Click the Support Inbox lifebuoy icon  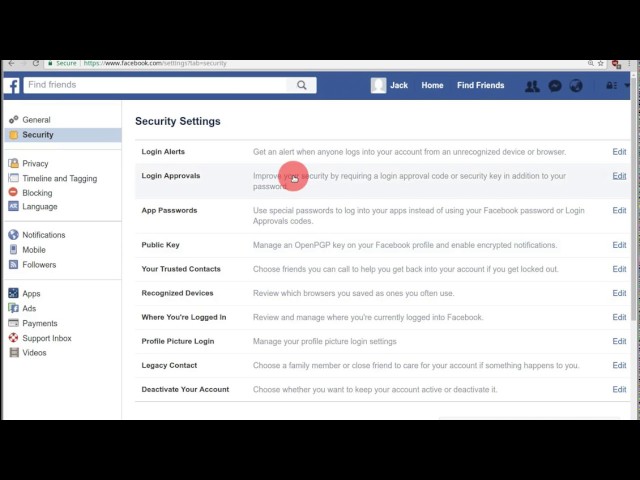[x=13, y=338]
